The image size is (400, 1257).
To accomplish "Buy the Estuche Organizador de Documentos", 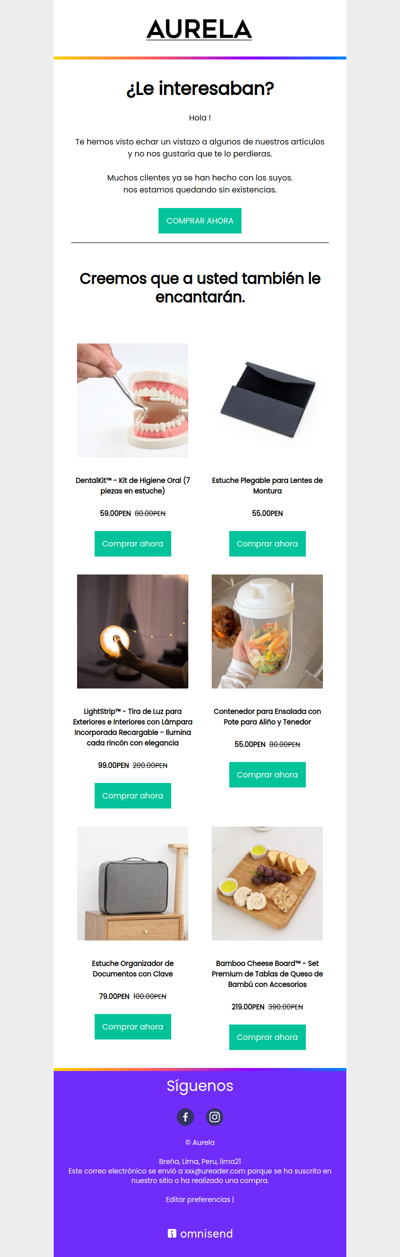I will point(133,1027).
